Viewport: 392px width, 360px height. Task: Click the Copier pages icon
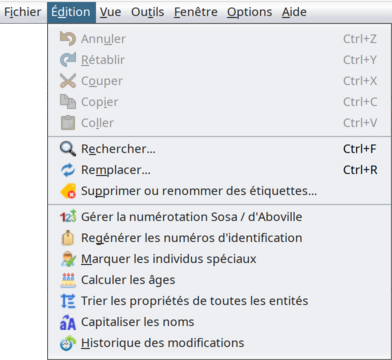[68, 102]
